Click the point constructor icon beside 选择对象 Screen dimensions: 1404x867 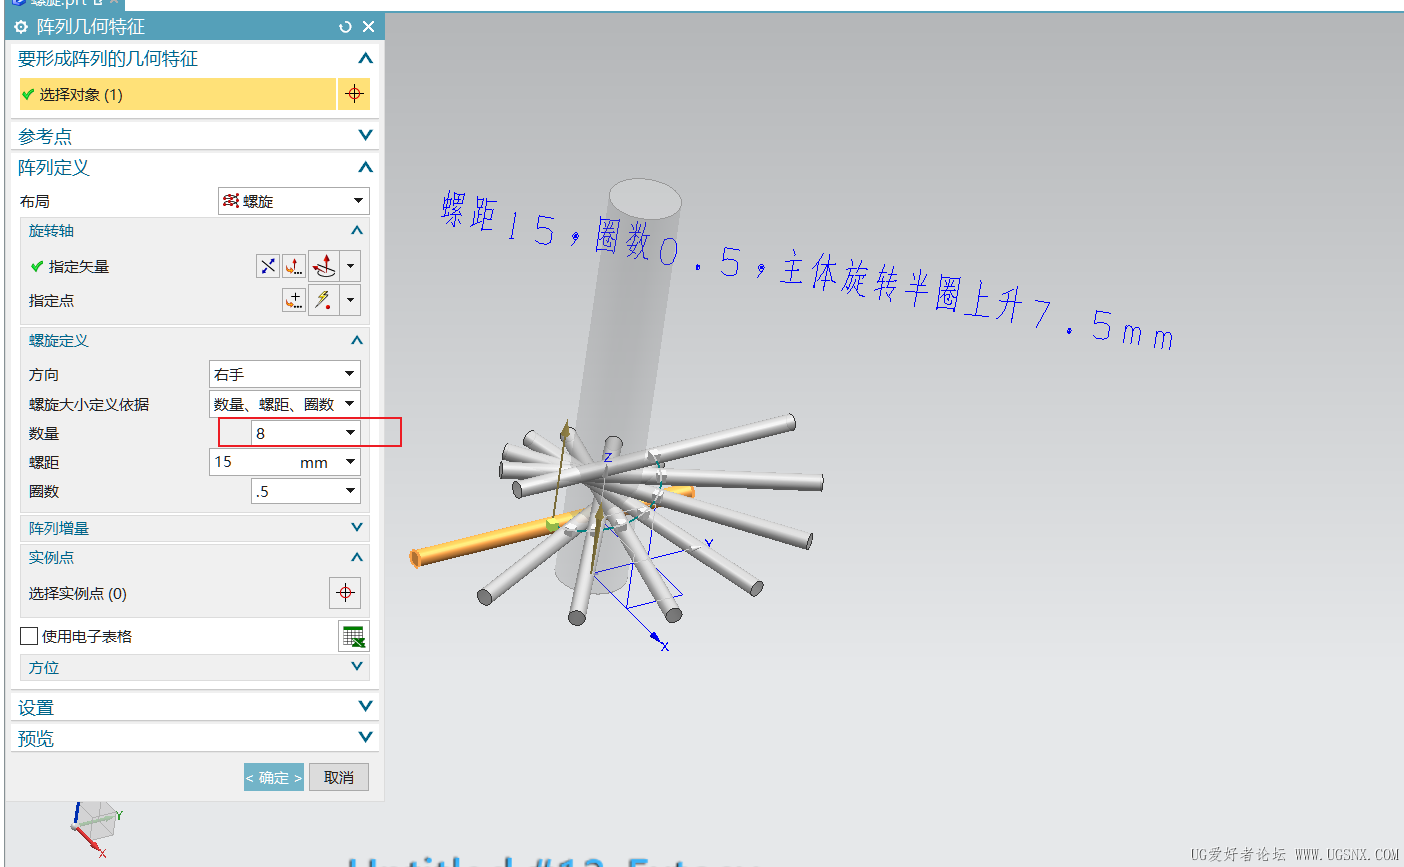tap(355, 93)
